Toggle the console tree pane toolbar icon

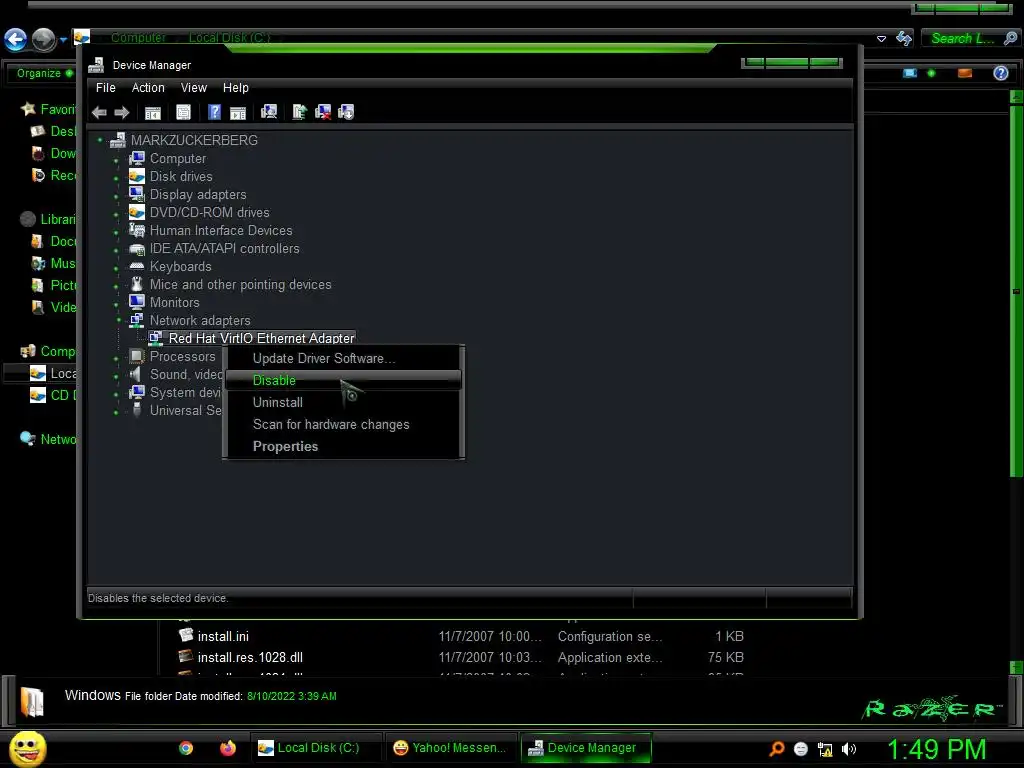point(153,112)
